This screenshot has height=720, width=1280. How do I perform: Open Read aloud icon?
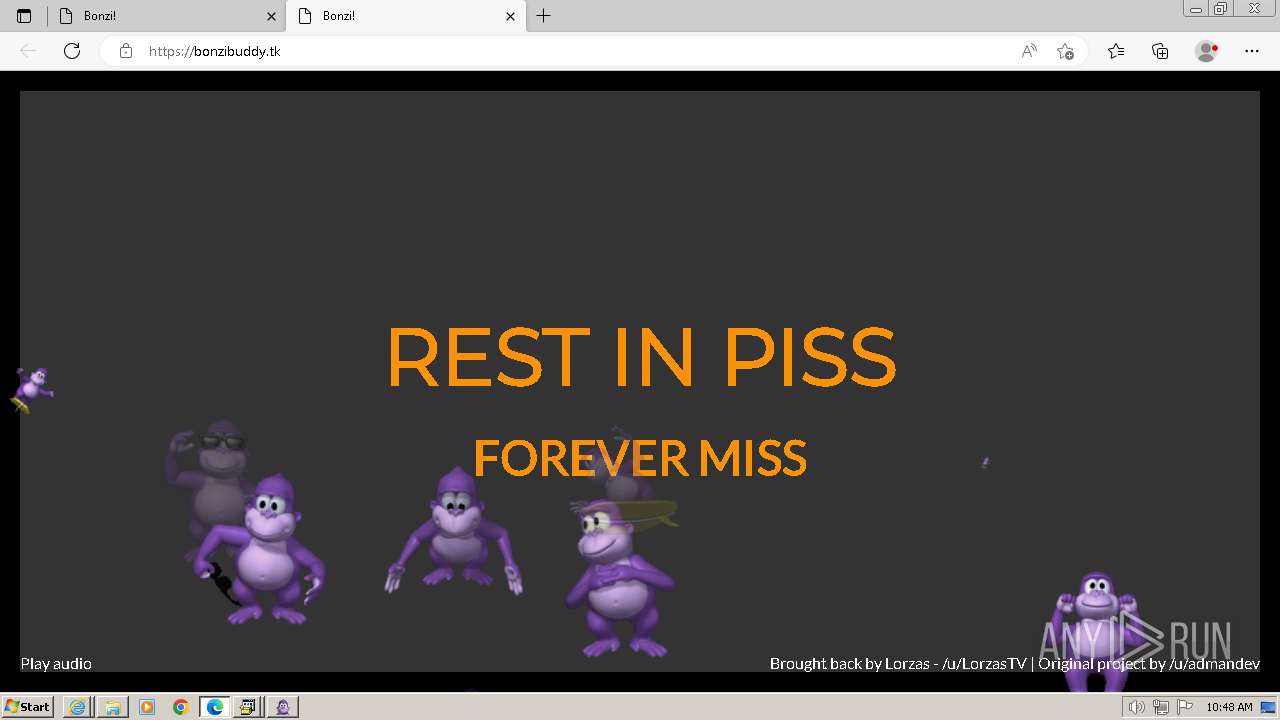pos(1029,51)
